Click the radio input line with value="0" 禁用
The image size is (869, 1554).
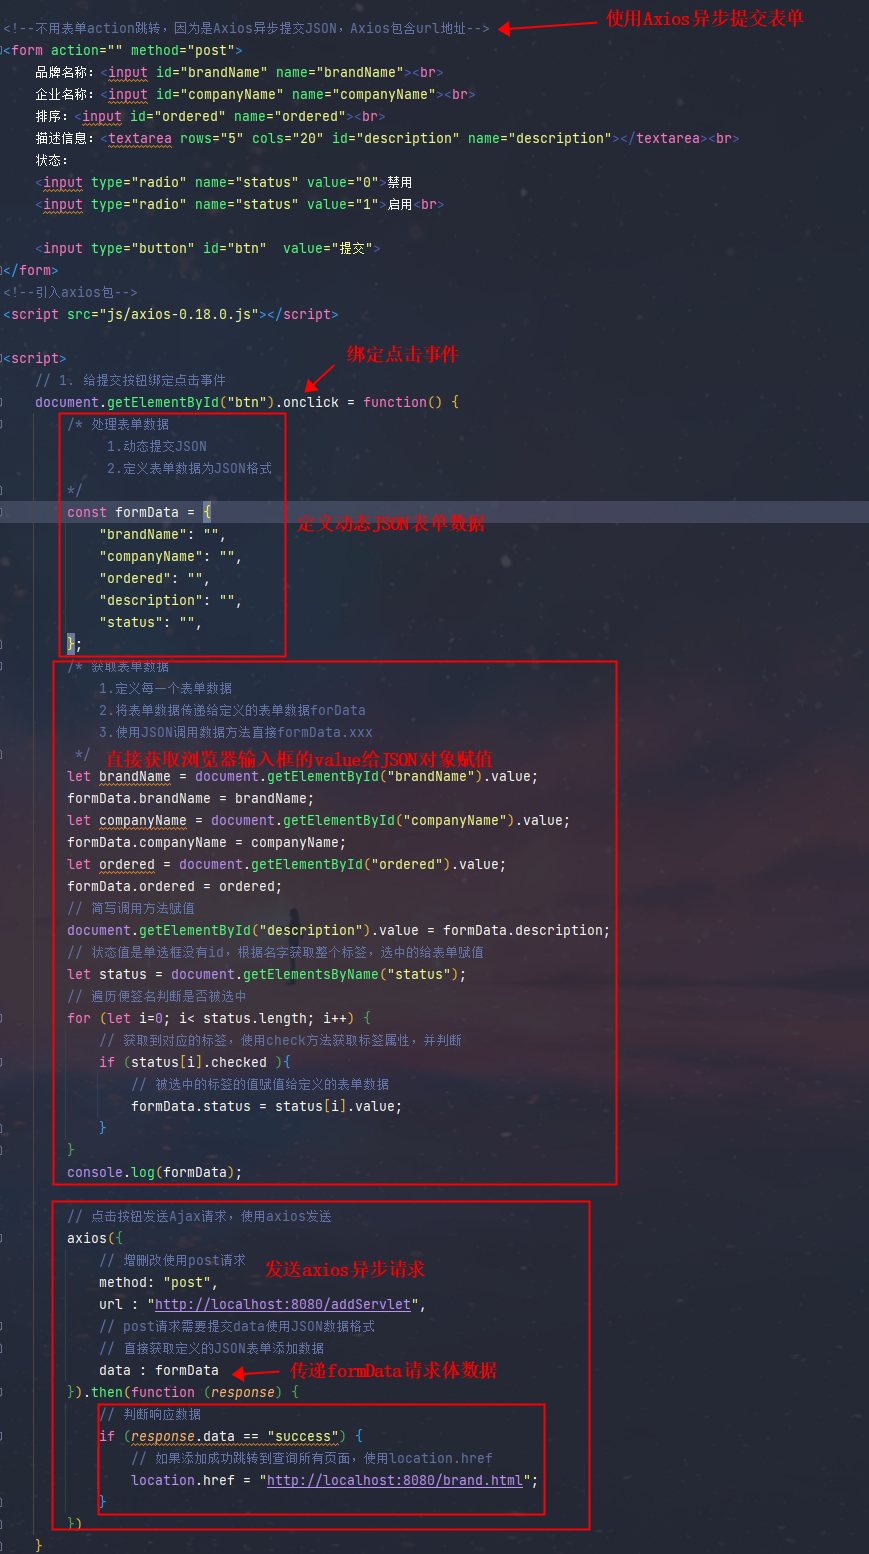coord(223,182)
